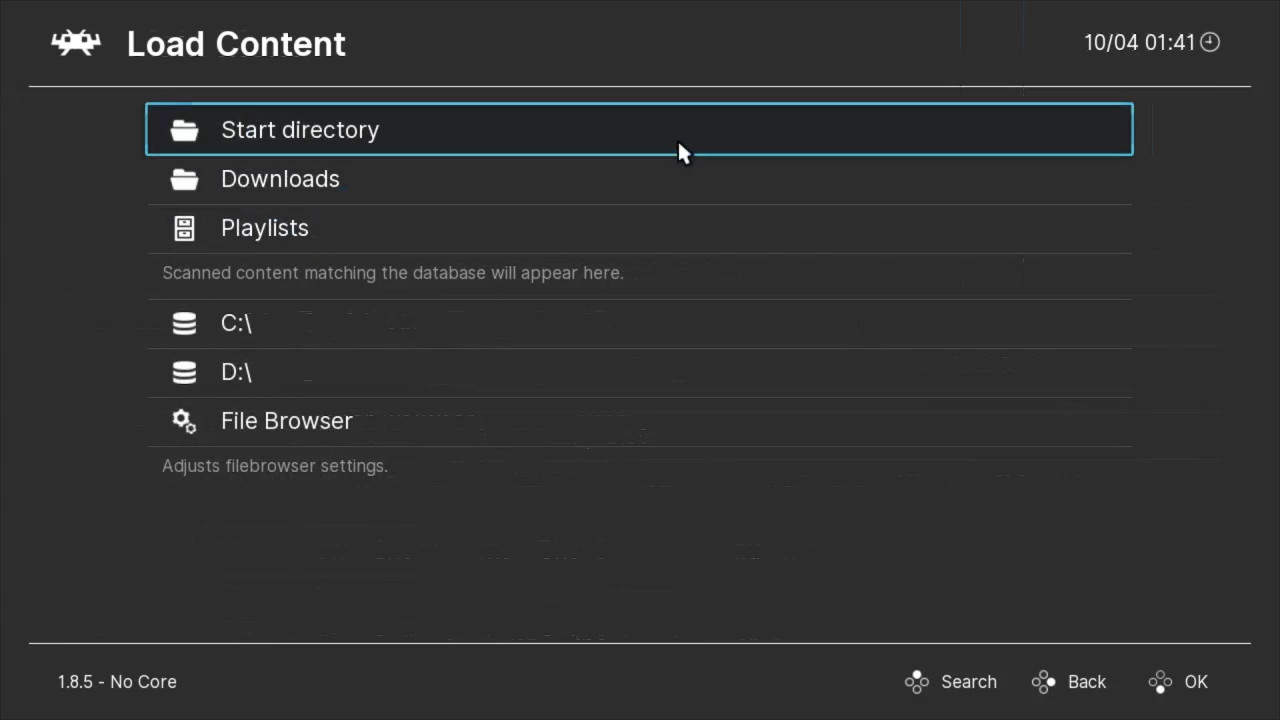Click the gamepad icon next to Search
This screenshot has width=1280, height=720.
pos(917,681)
